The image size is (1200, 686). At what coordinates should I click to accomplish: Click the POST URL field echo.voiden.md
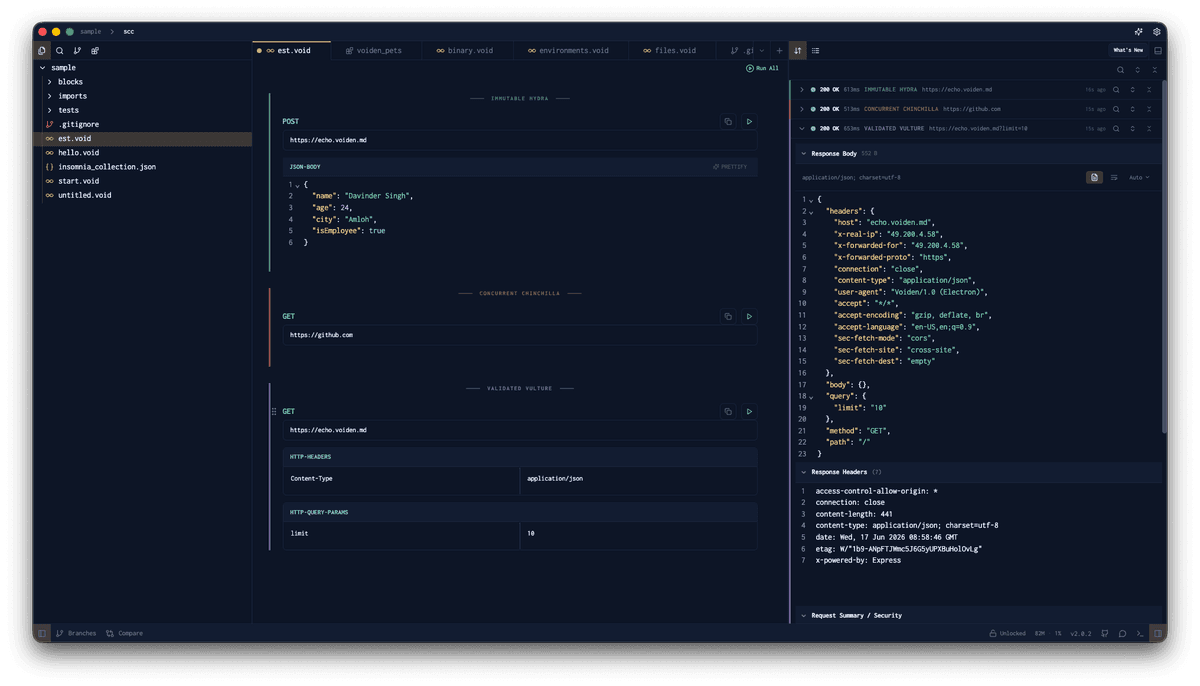(520, 140)
